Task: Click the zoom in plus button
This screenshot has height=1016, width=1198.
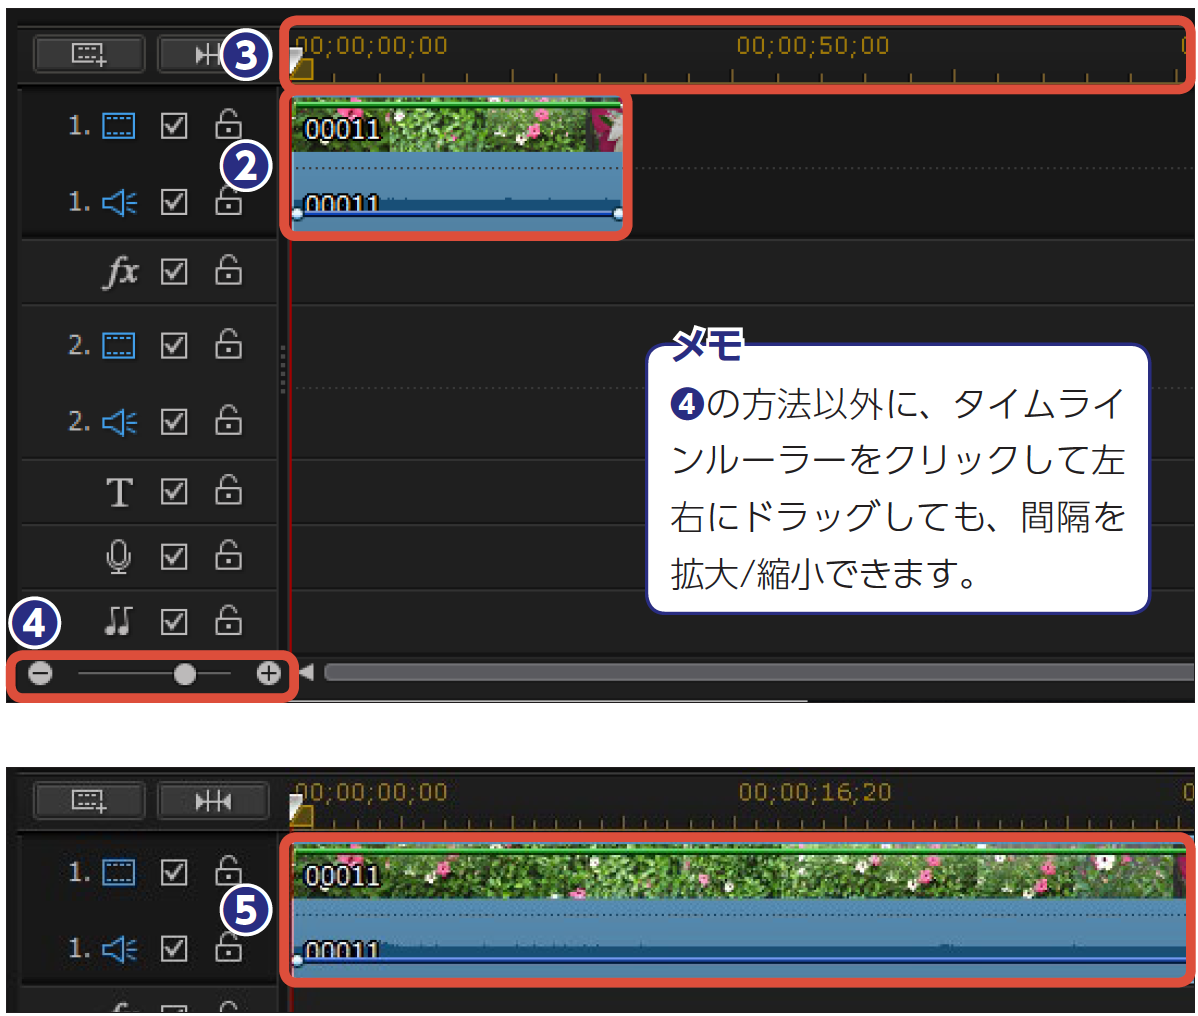Action: [x=268, y=674]
